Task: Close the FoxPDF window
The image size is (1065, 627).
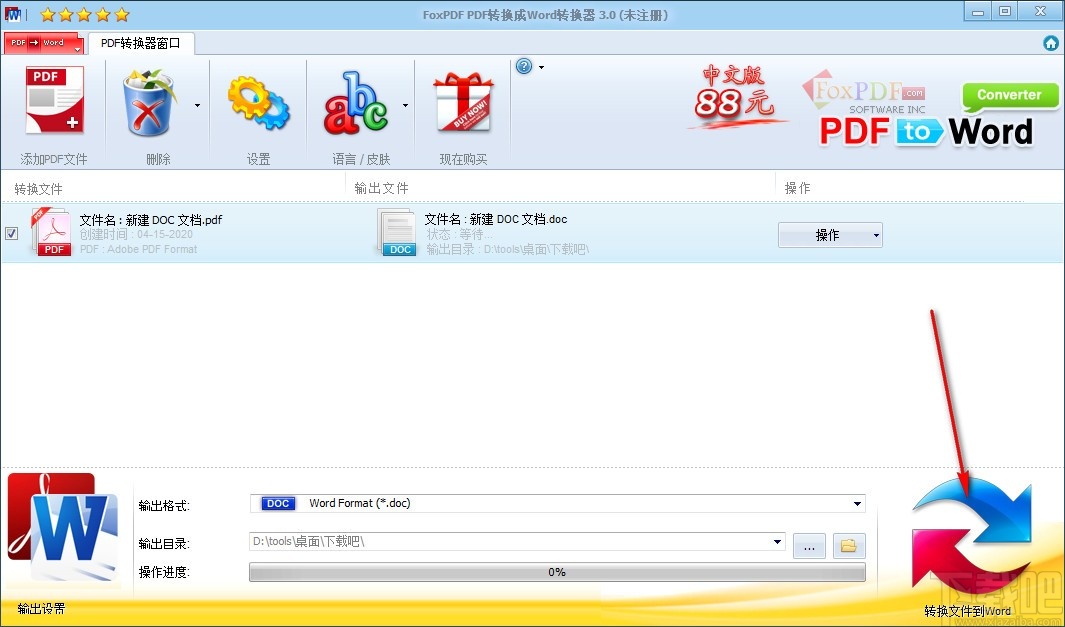Action: 1040,12
